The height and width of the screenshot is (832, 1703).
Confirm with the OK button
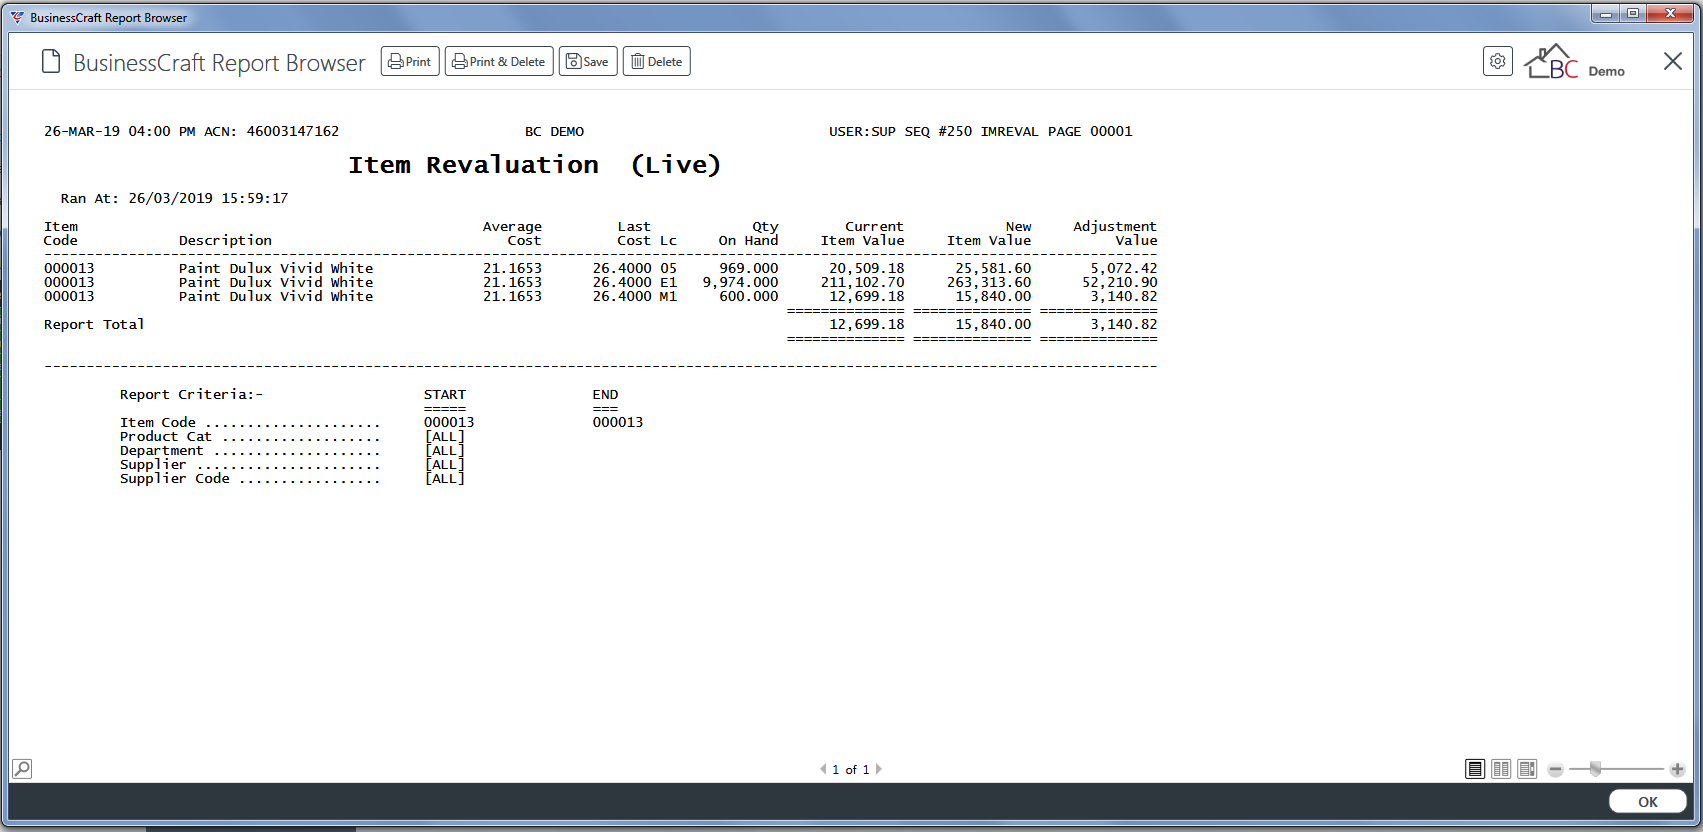tap(1648, 802)
